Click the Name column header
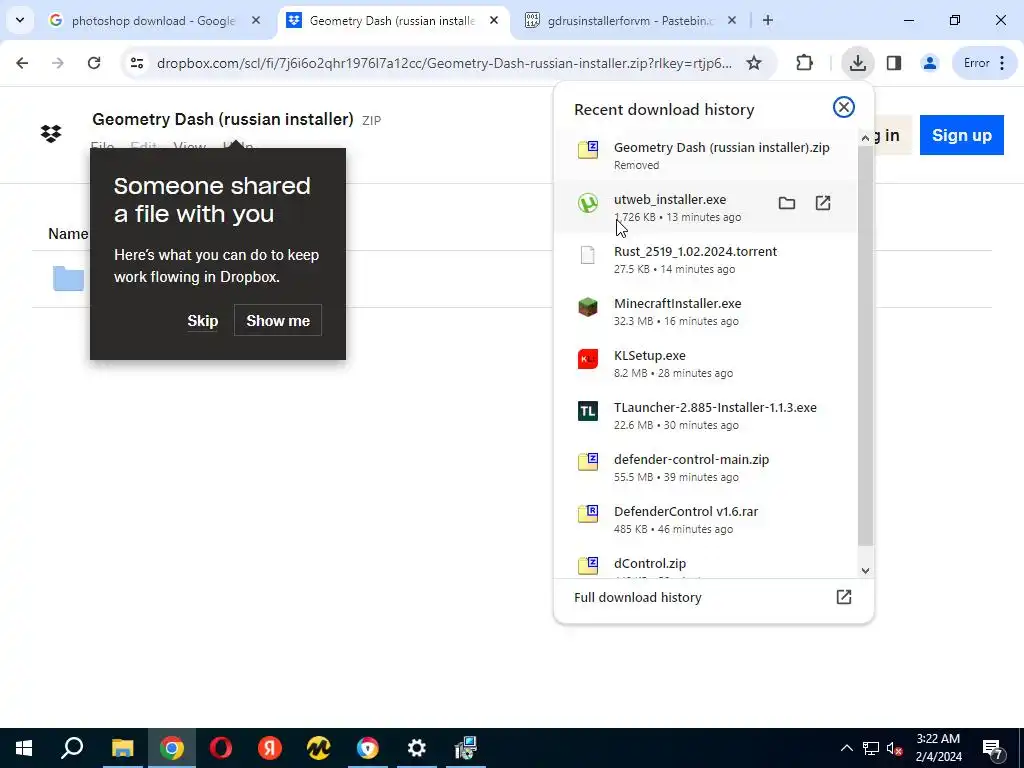Viewport: 1024px width, 768px height. (68, 234)
